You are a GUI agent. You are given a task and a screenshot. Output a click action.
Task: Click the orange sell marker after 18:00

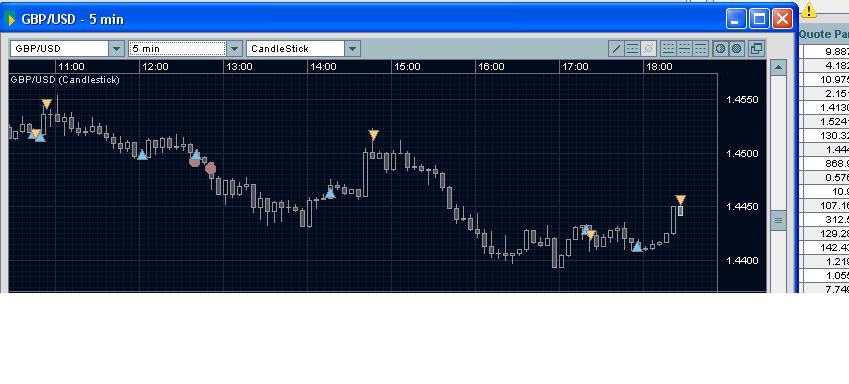coord(681,200)
